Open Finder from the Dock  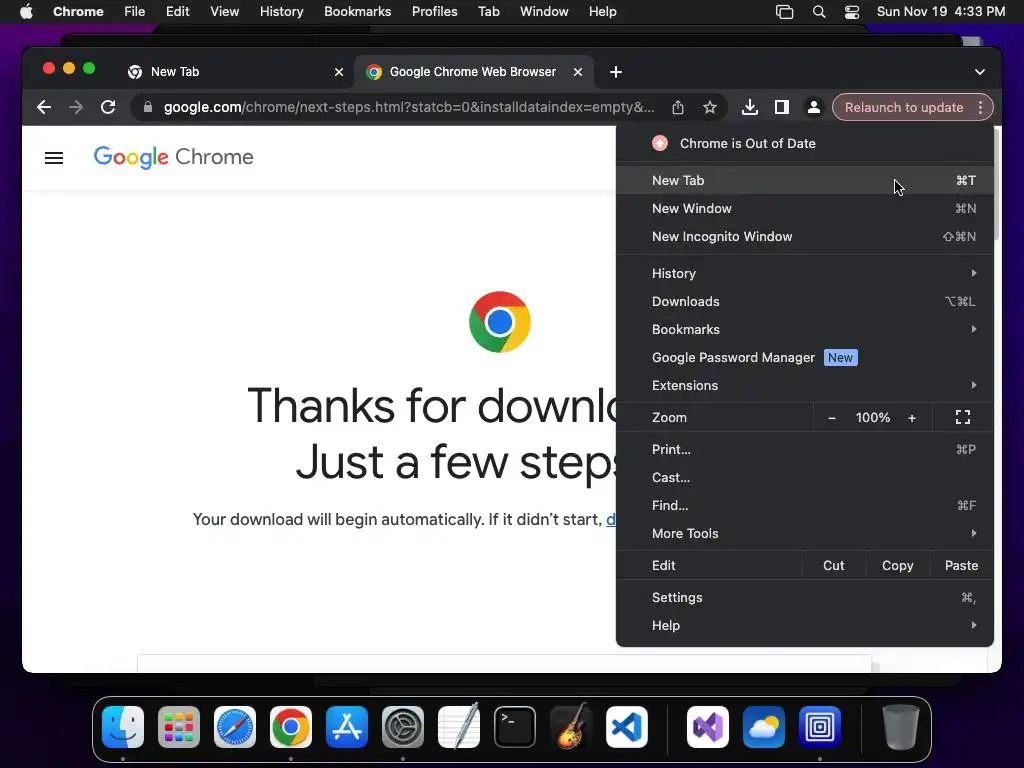click(123, 727)
